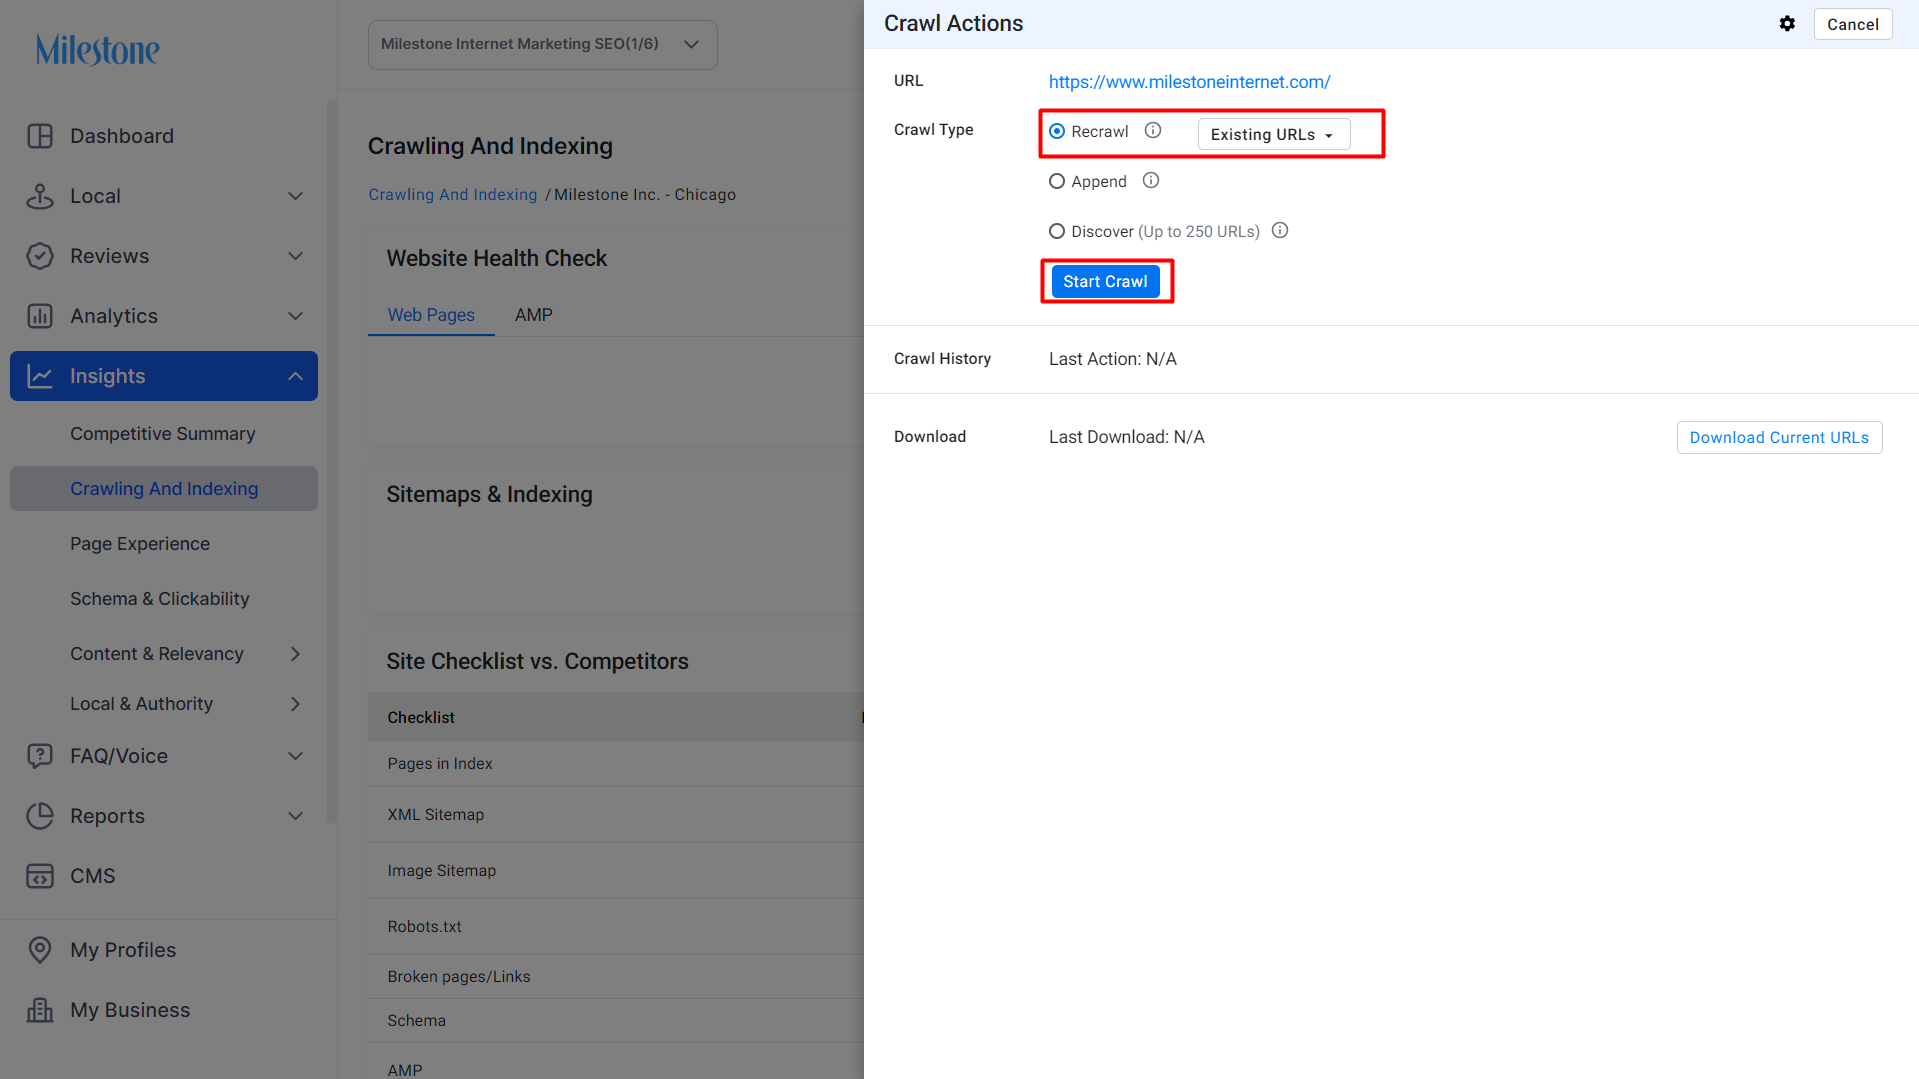Switch to the AMP tab
Screen dimensions: 1919x1079
(534, 315)
